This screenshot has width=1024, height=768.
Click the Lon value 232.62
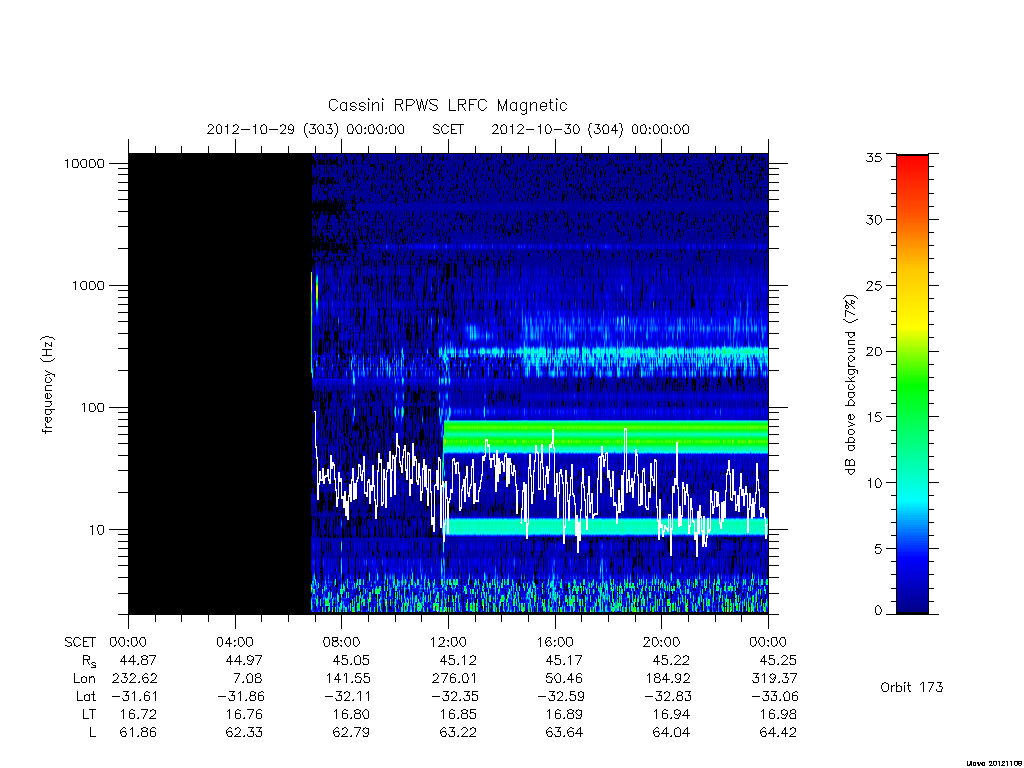[135, 679]
